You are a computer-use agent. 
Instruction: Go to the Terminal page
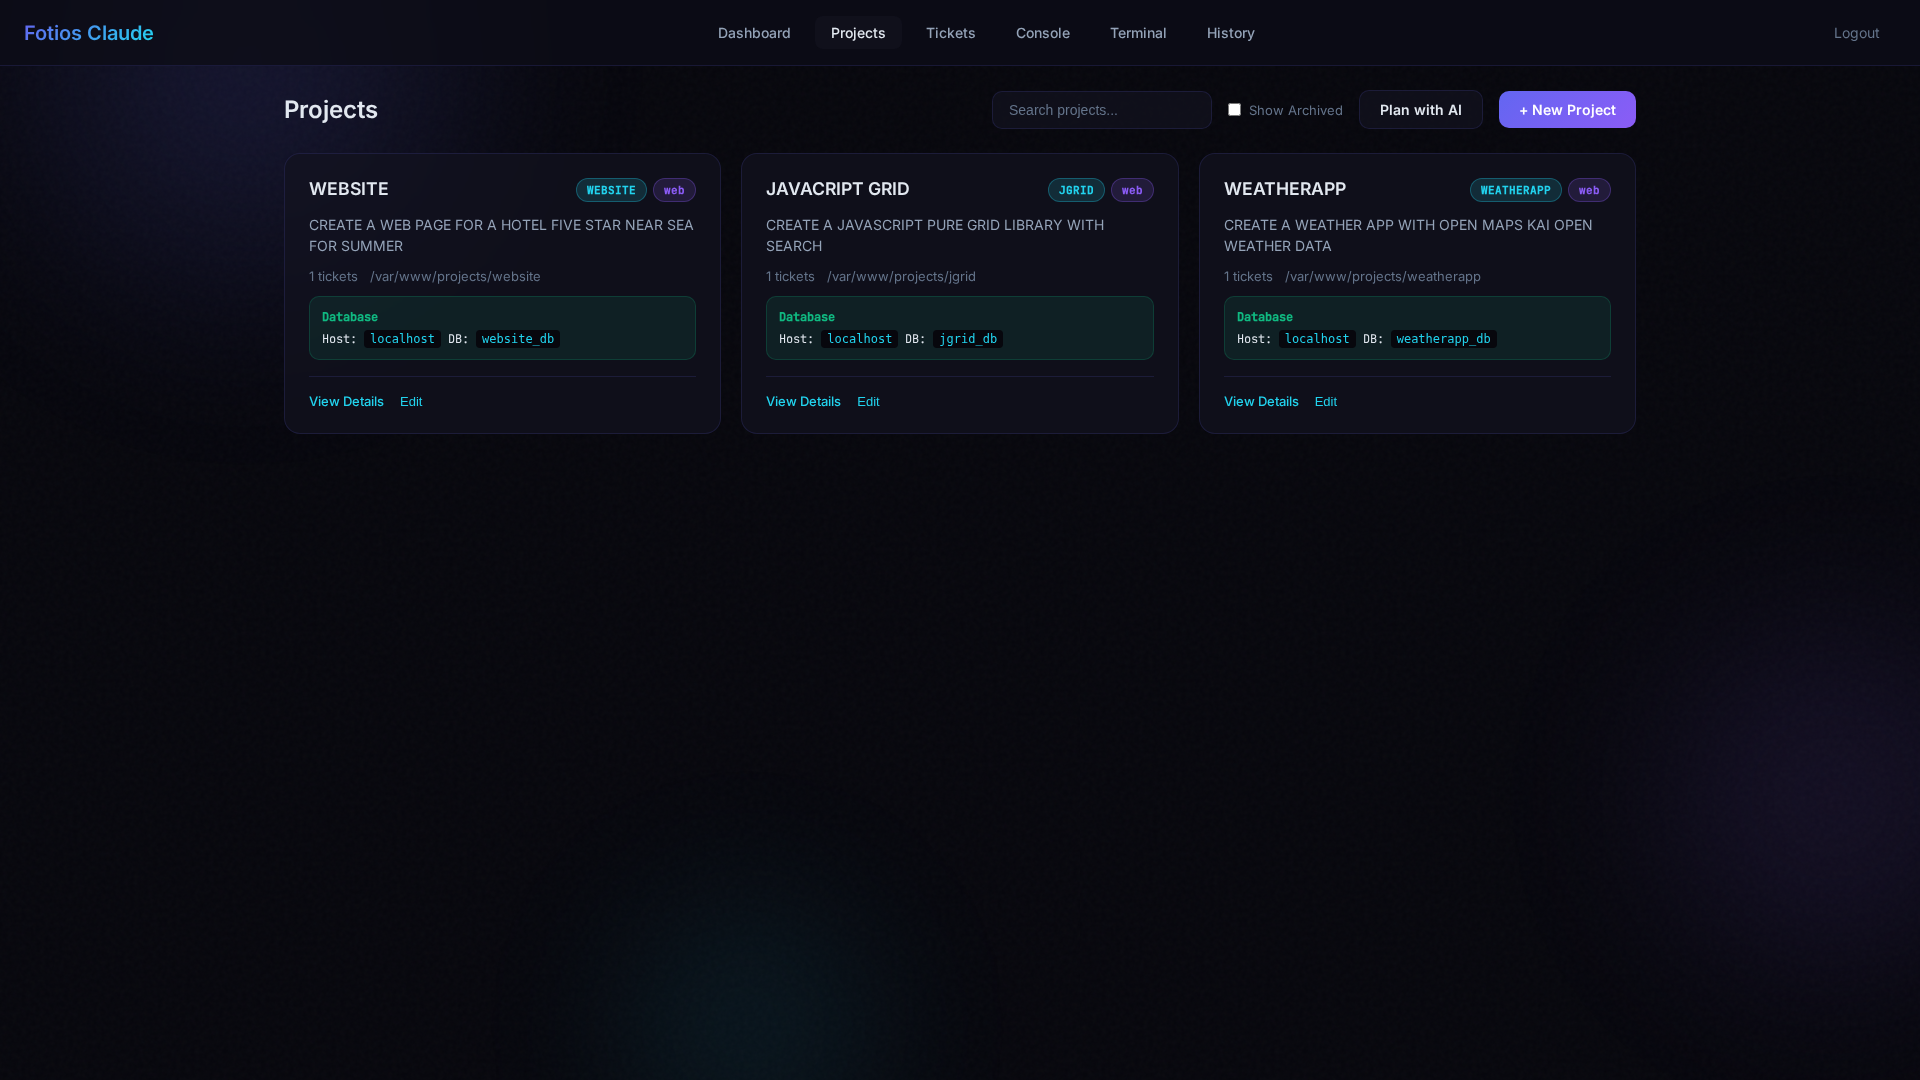(1137, 33)
